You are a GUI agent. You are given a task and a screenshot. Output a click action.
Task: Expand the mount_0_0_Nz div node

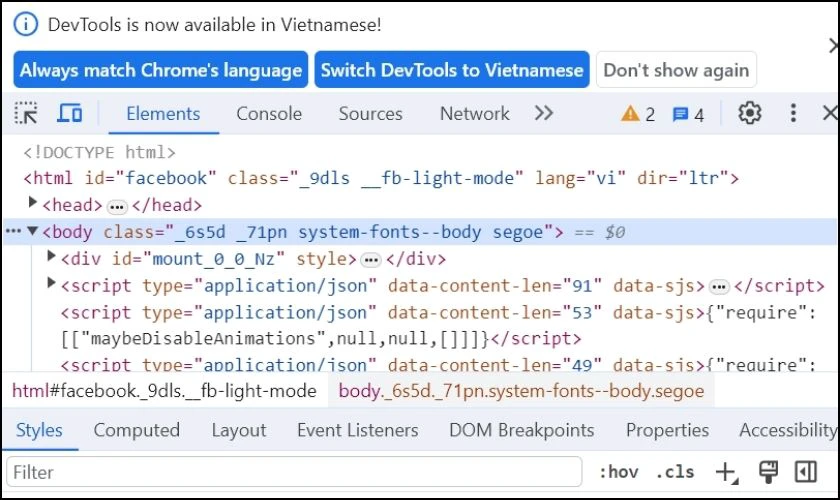51,256
